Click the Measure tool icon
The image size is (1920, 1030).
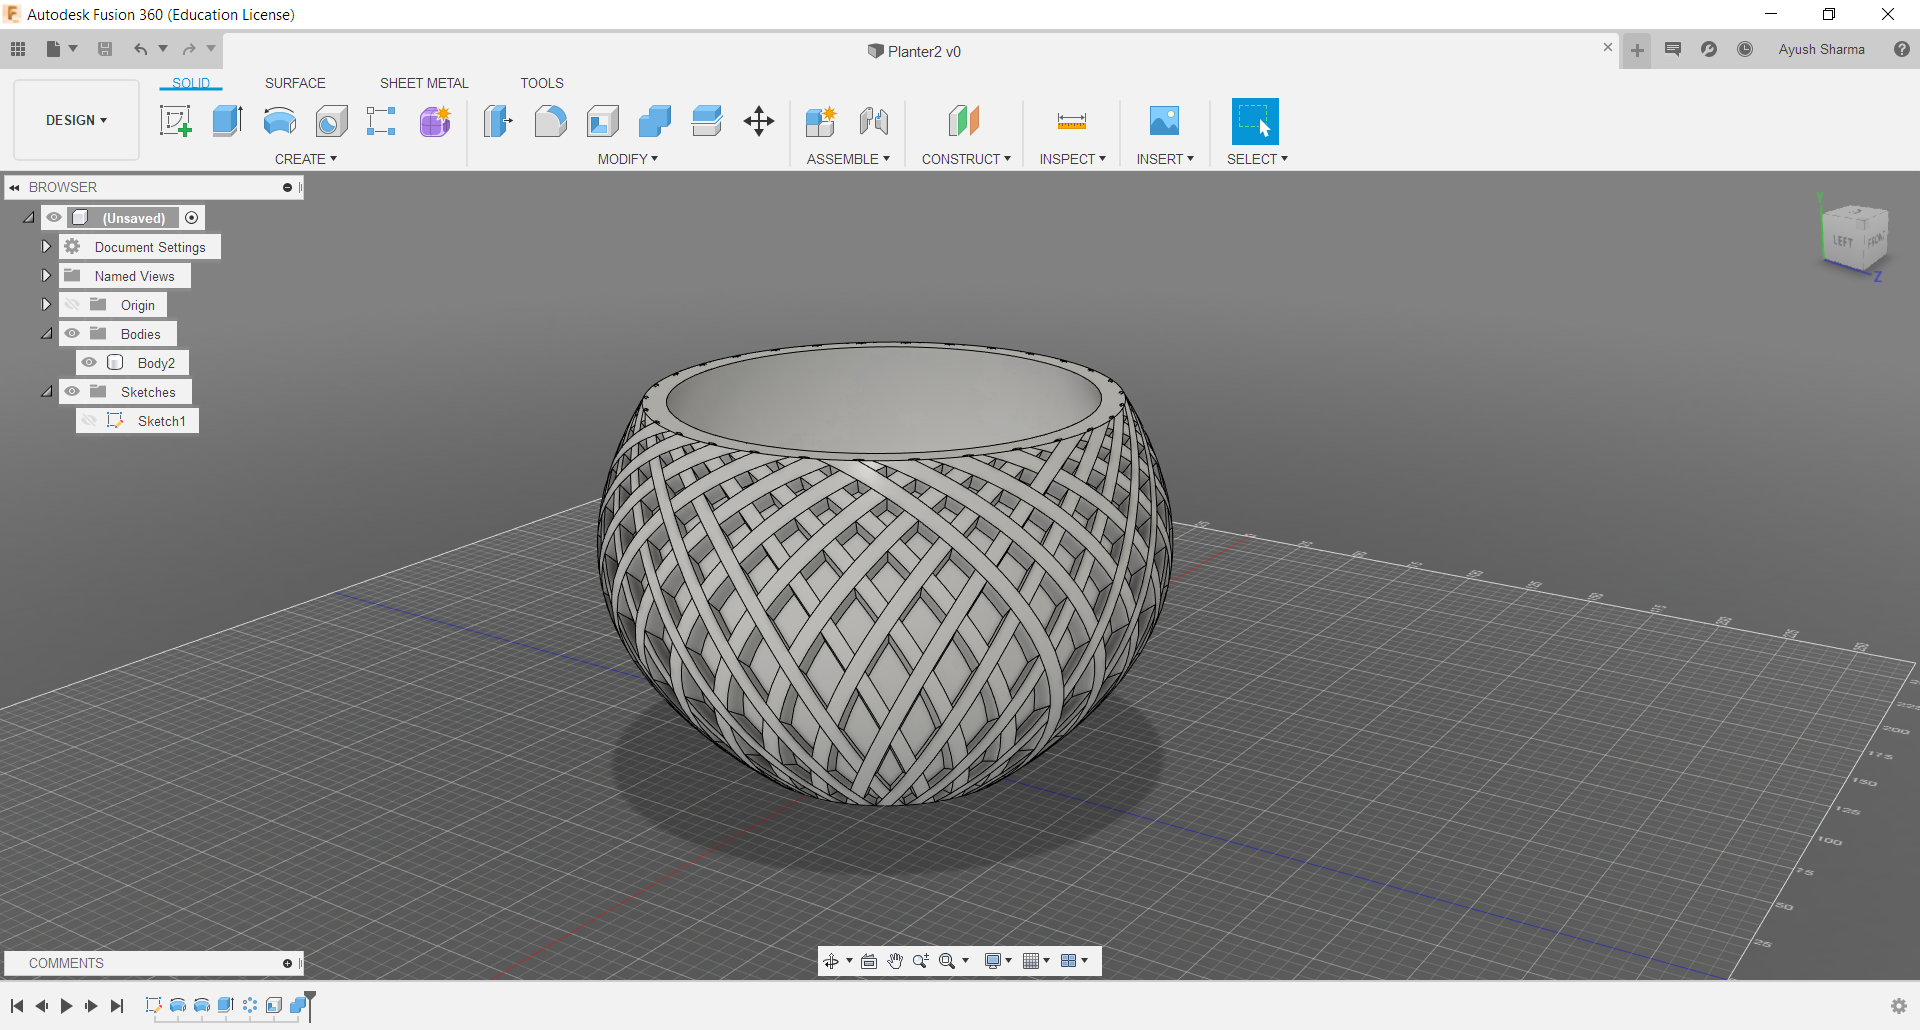point(1071,121)
